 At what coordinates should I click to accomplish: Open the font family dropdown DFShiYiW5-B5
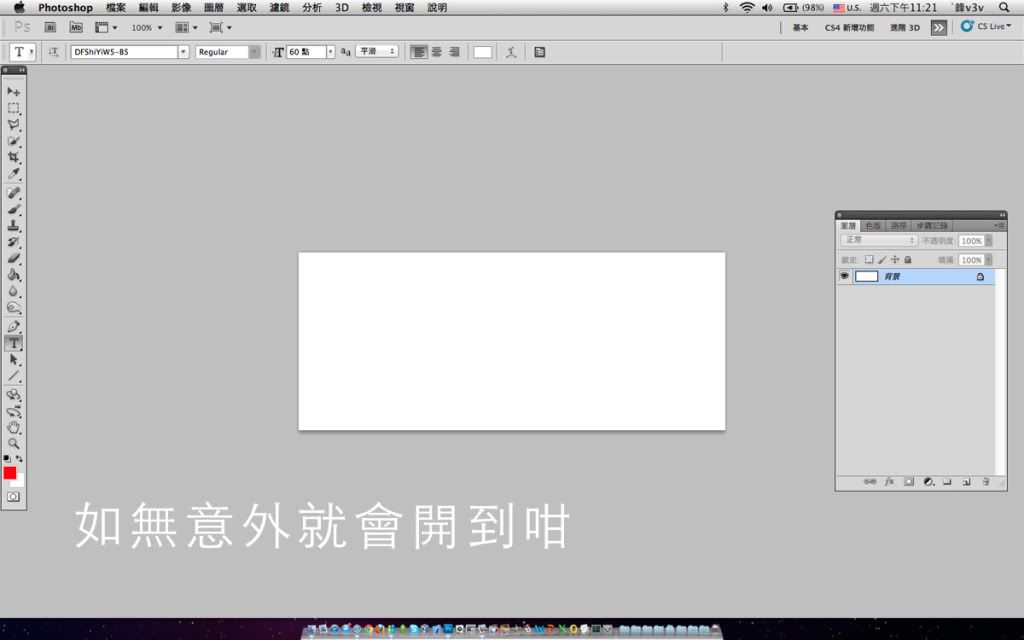pos(183,52)
